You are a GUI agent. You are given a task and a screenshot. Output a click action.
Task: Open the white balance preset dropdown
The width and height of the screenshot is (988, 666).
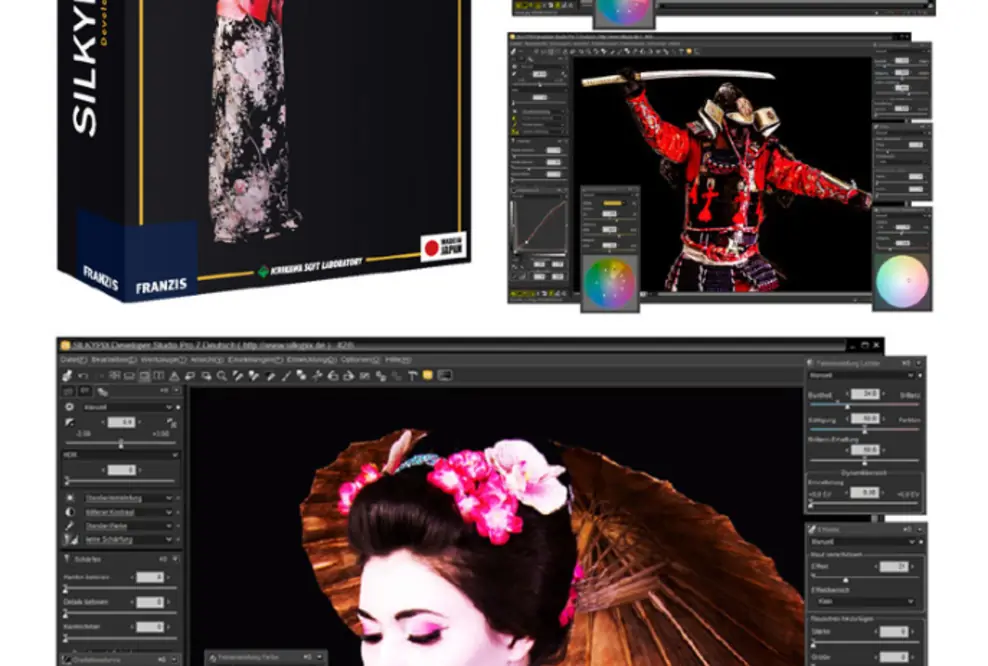(128, 498)
